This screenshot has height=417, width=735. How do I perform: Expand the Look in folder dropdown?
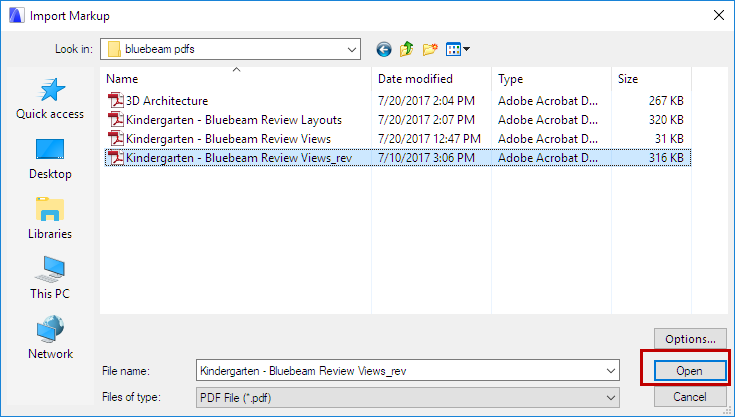pos(351,49)
